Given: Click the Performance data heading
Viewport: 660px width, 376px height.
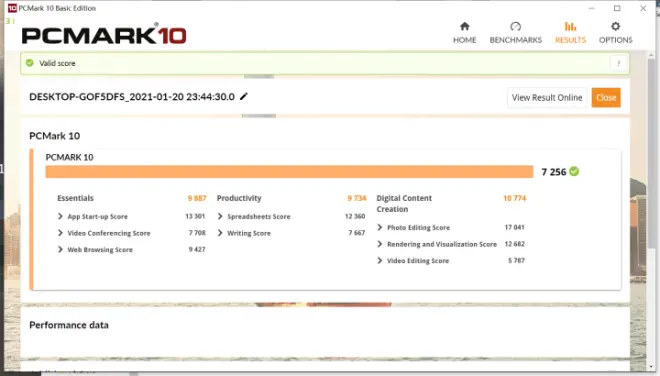Looking at the screenshot, I should click(x=69, y=325).
